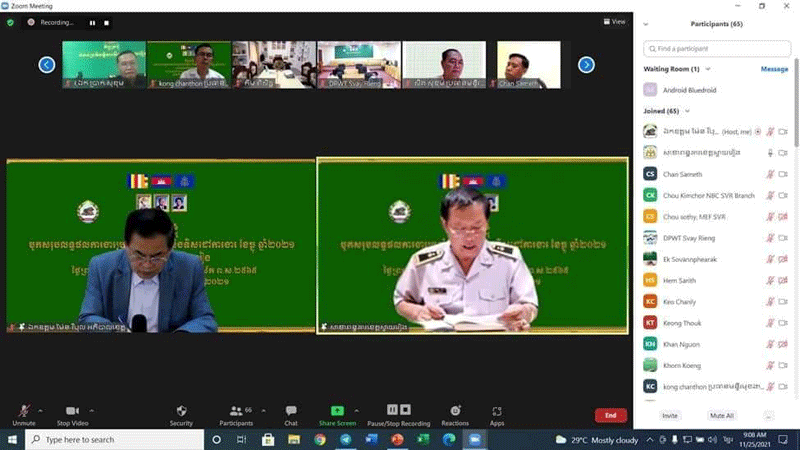Stop the recording from top indicator
The image size is (800, 450).
coord(107,22)
